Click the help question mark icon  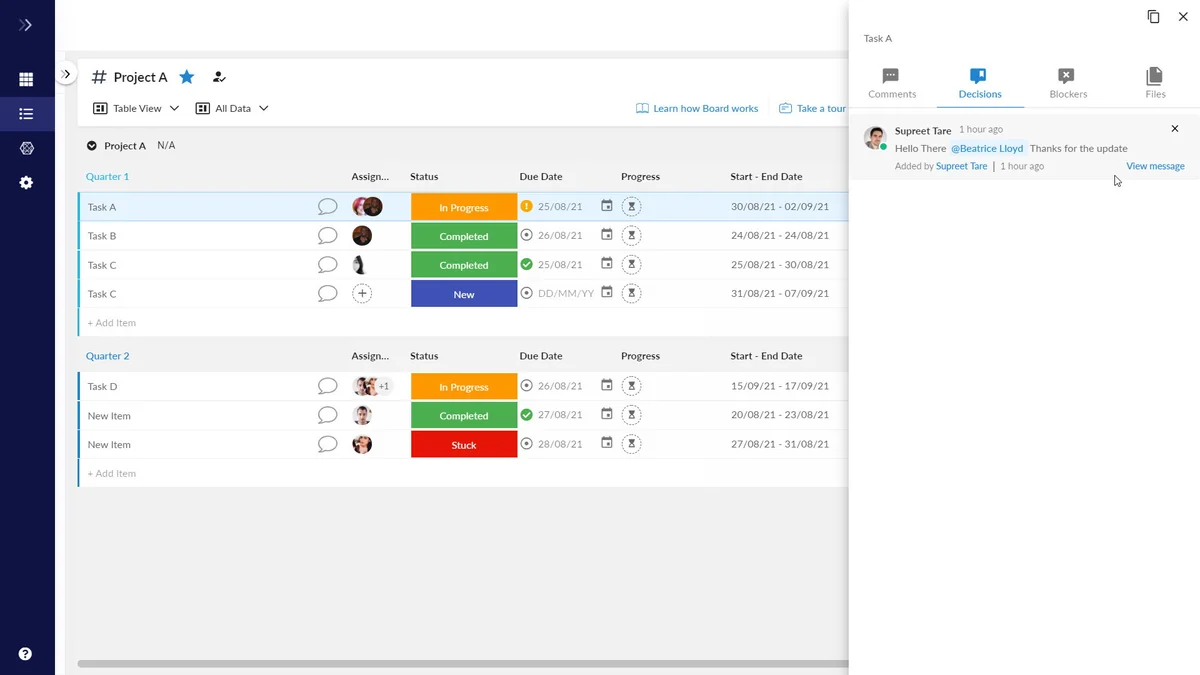point(25,654)
